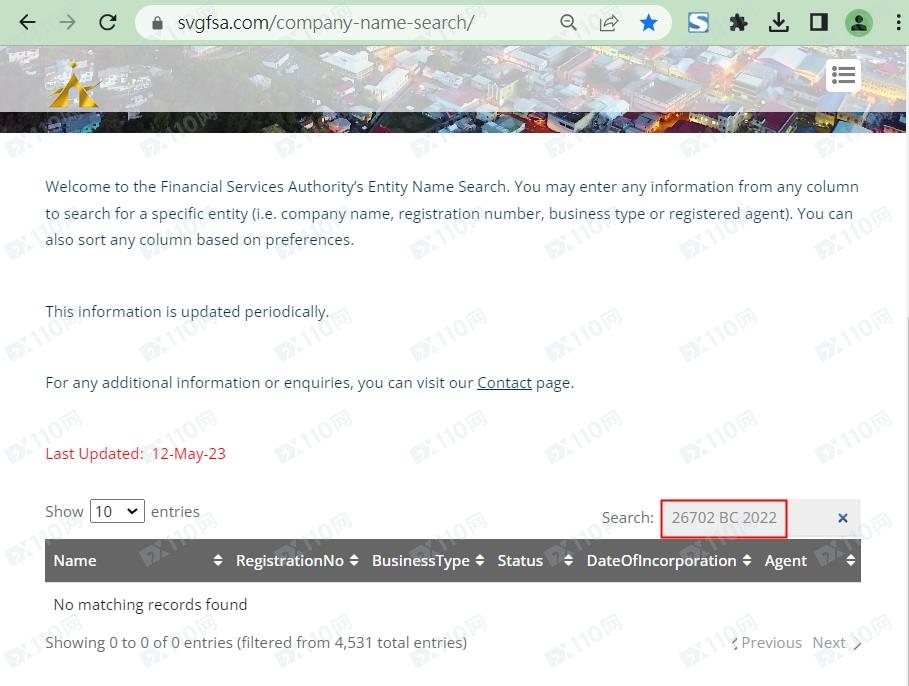Click the browser forward arrow
The width and height of the screenshot is (909, 686).
point(68,23)
